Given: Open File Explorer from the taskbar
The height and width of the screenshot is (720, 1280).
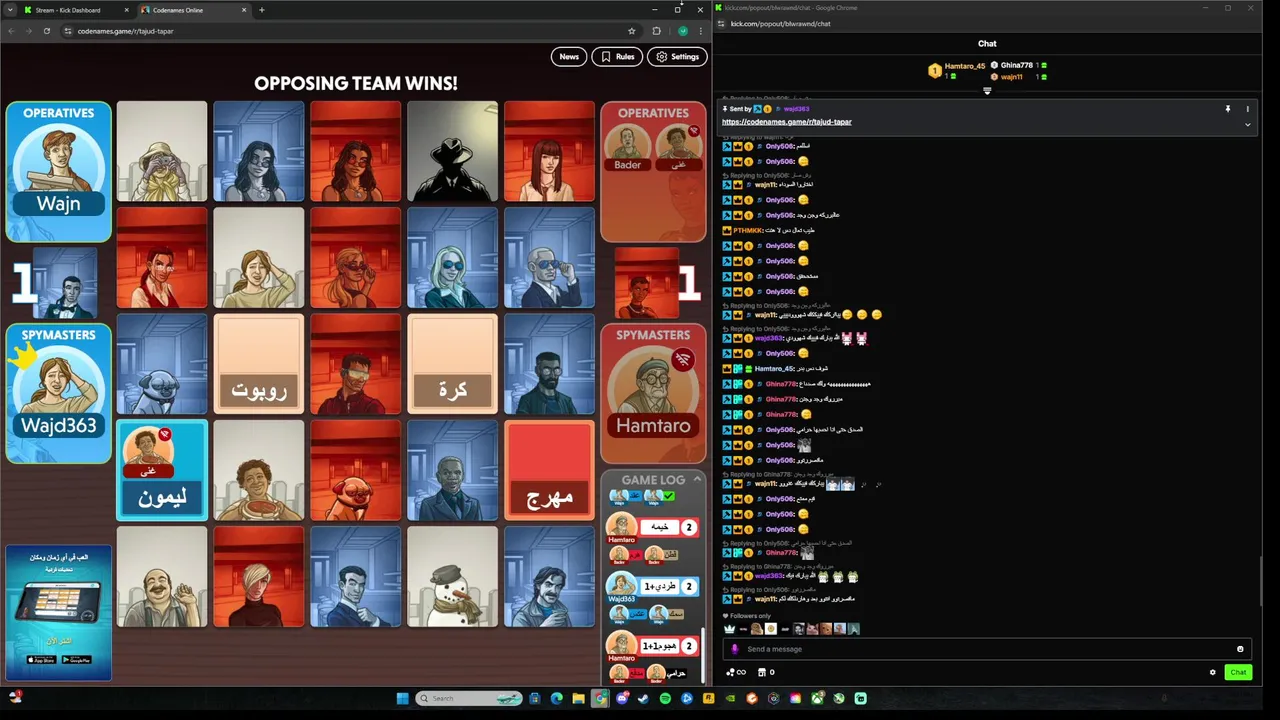Looking at the screenshot, I should click(578, 698).
